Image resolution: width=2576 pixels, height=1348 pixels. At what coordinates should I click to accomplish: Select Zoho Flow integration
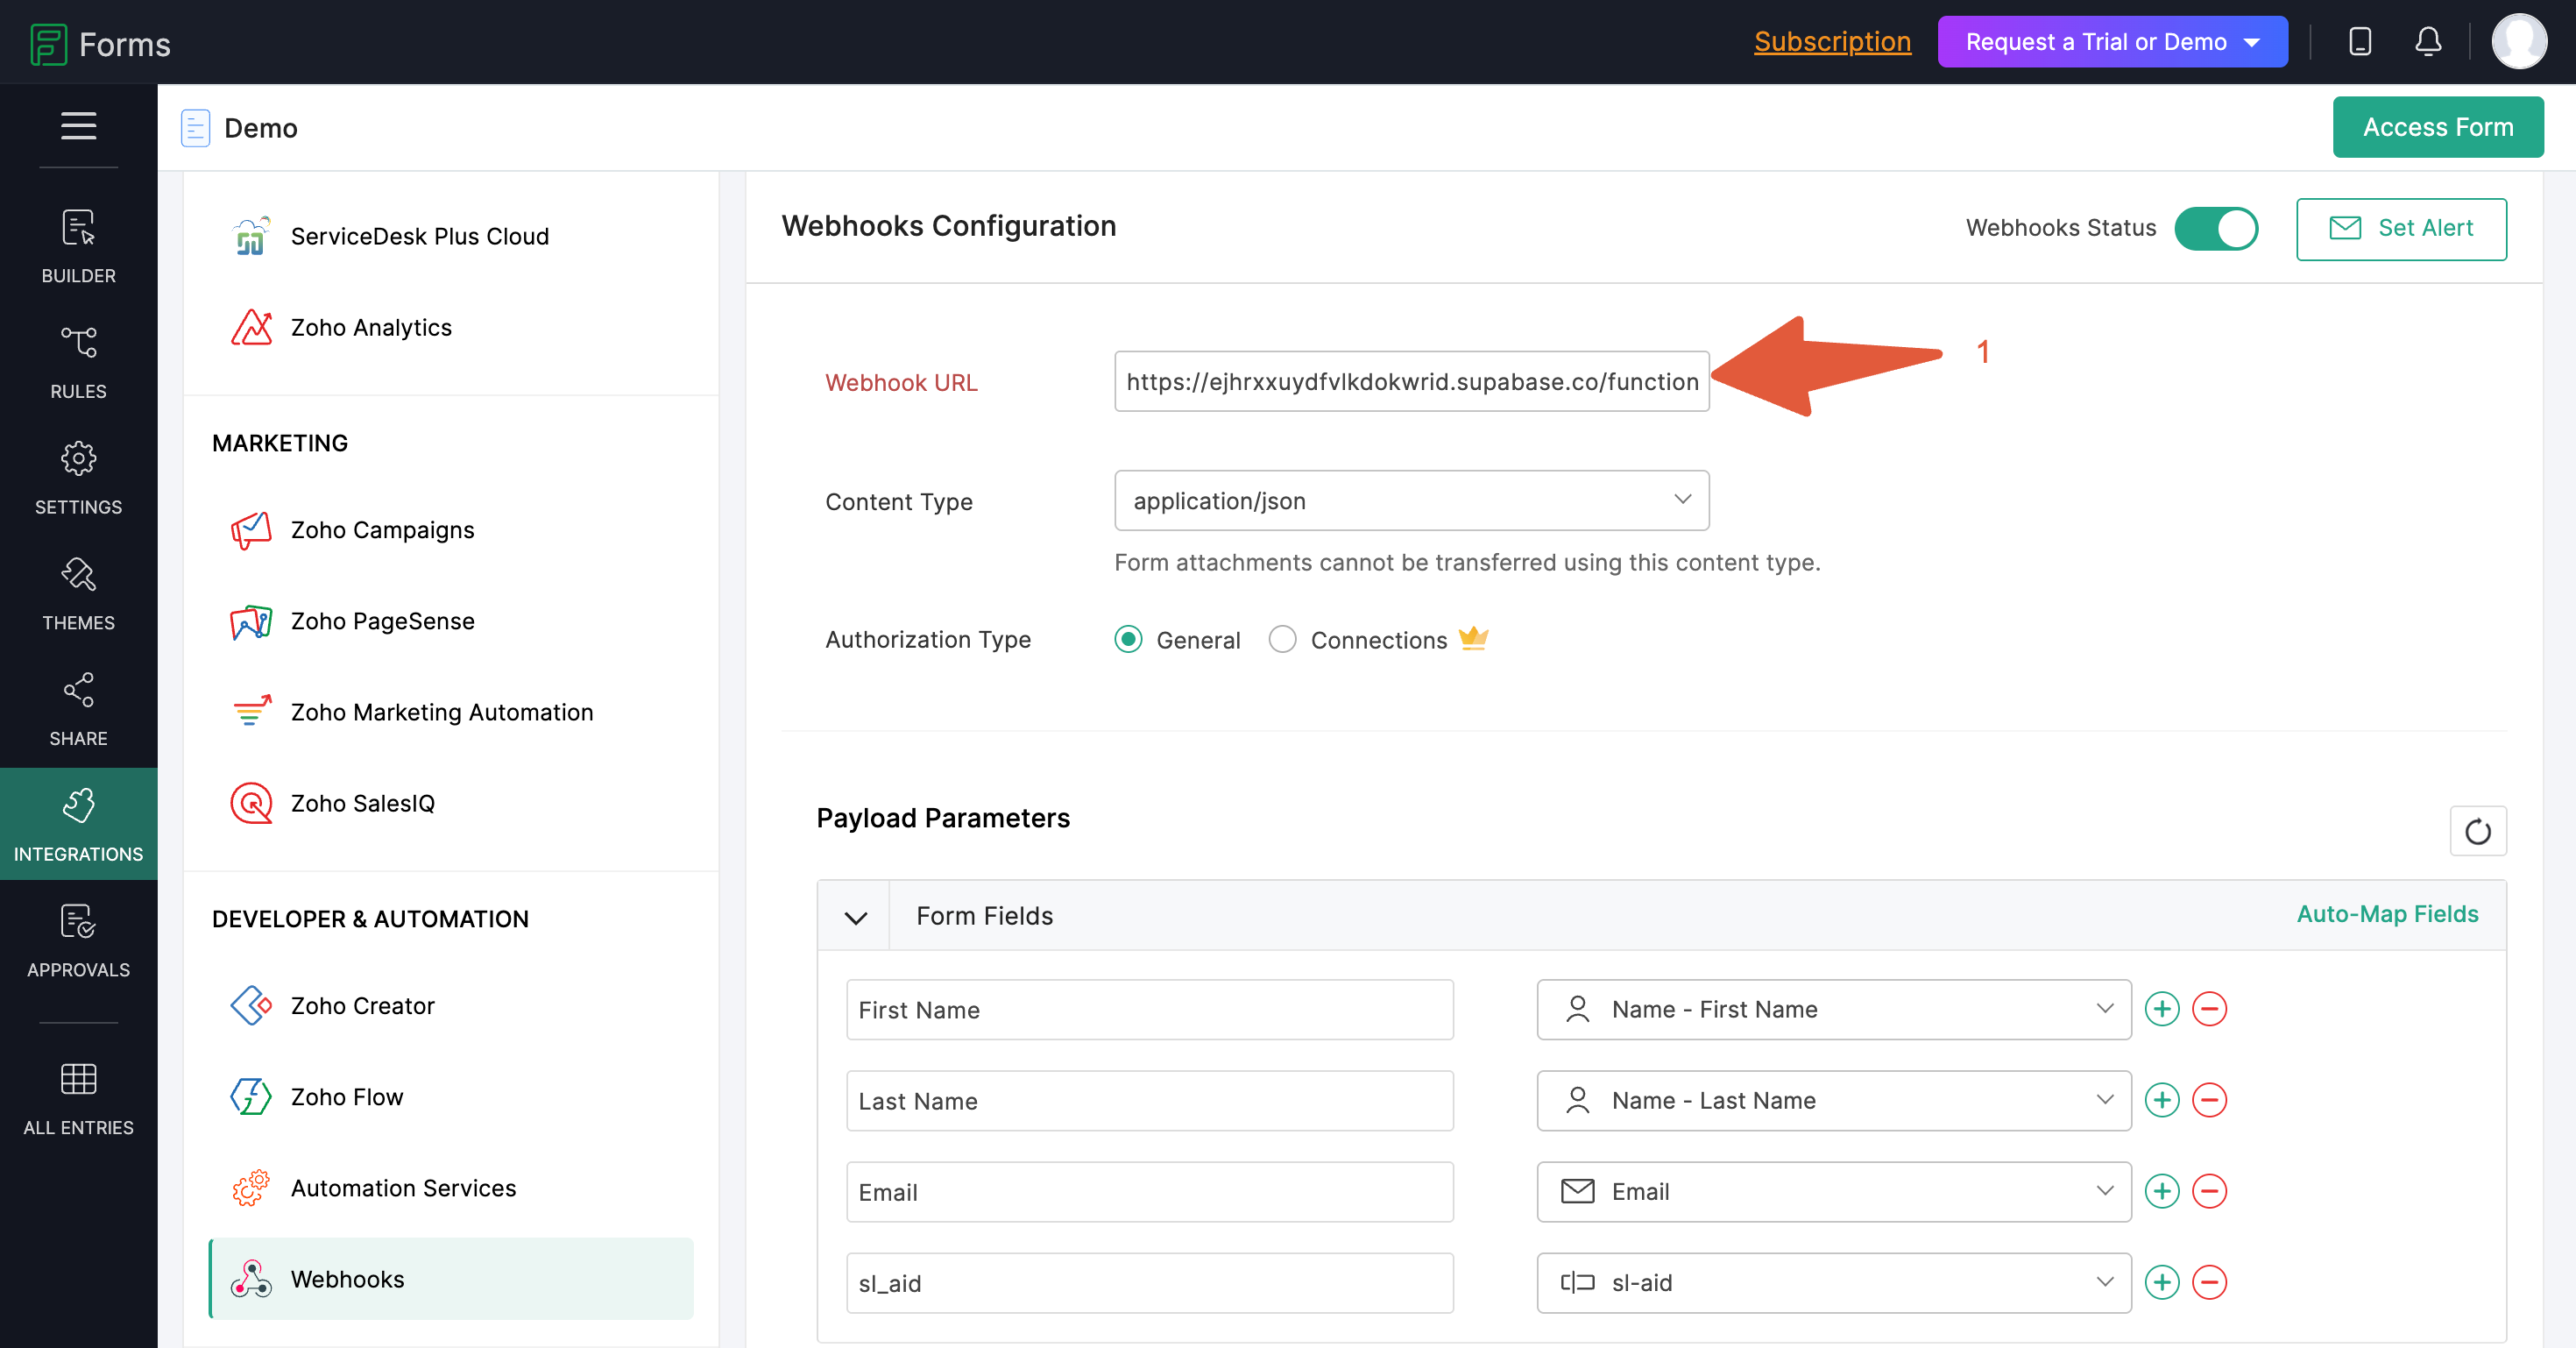(x=450, y=1096)
